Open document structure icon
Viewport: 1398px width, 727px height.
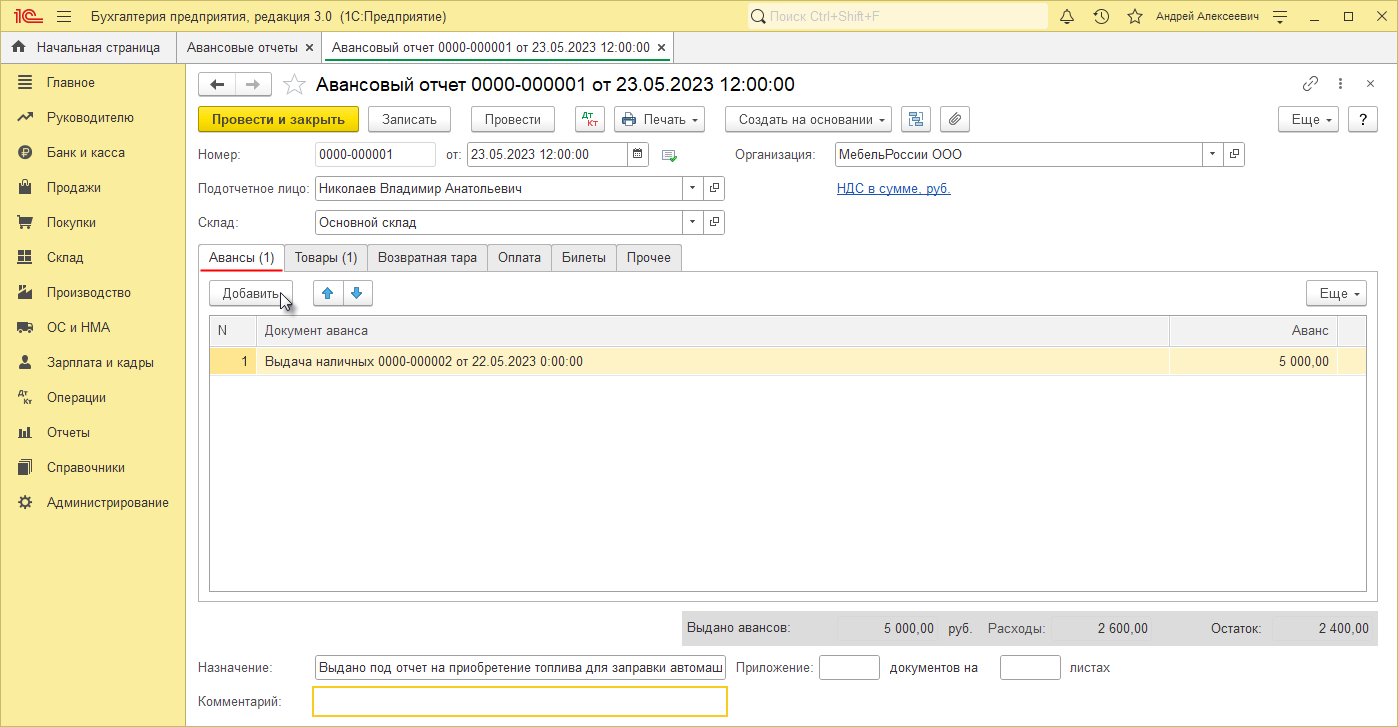[916, 119]
